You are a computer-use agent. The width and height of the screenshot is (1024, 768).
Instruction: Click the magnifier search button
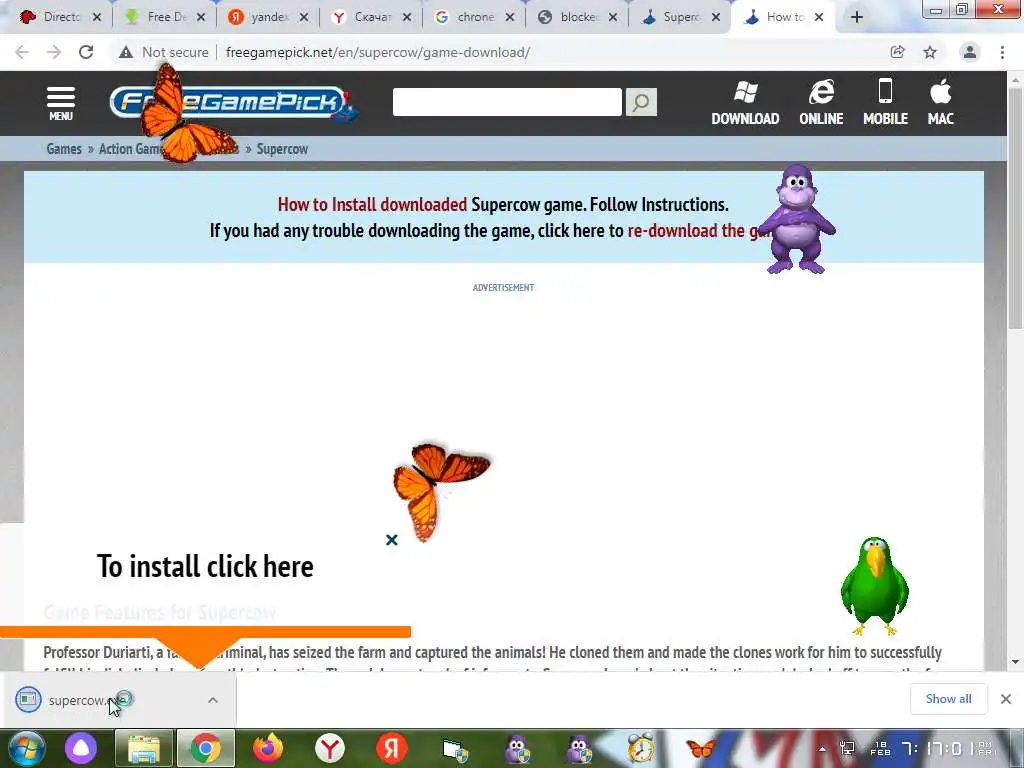coord(641,102)
